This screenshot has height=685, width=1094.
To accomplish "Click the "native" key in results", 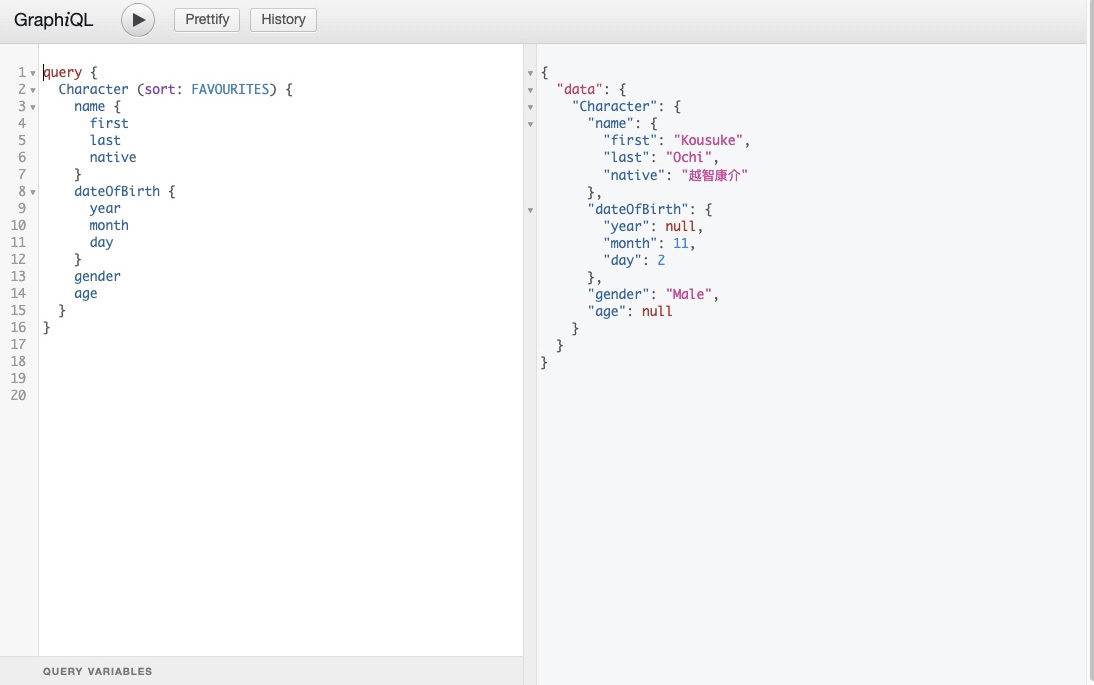I will (634, 175).
